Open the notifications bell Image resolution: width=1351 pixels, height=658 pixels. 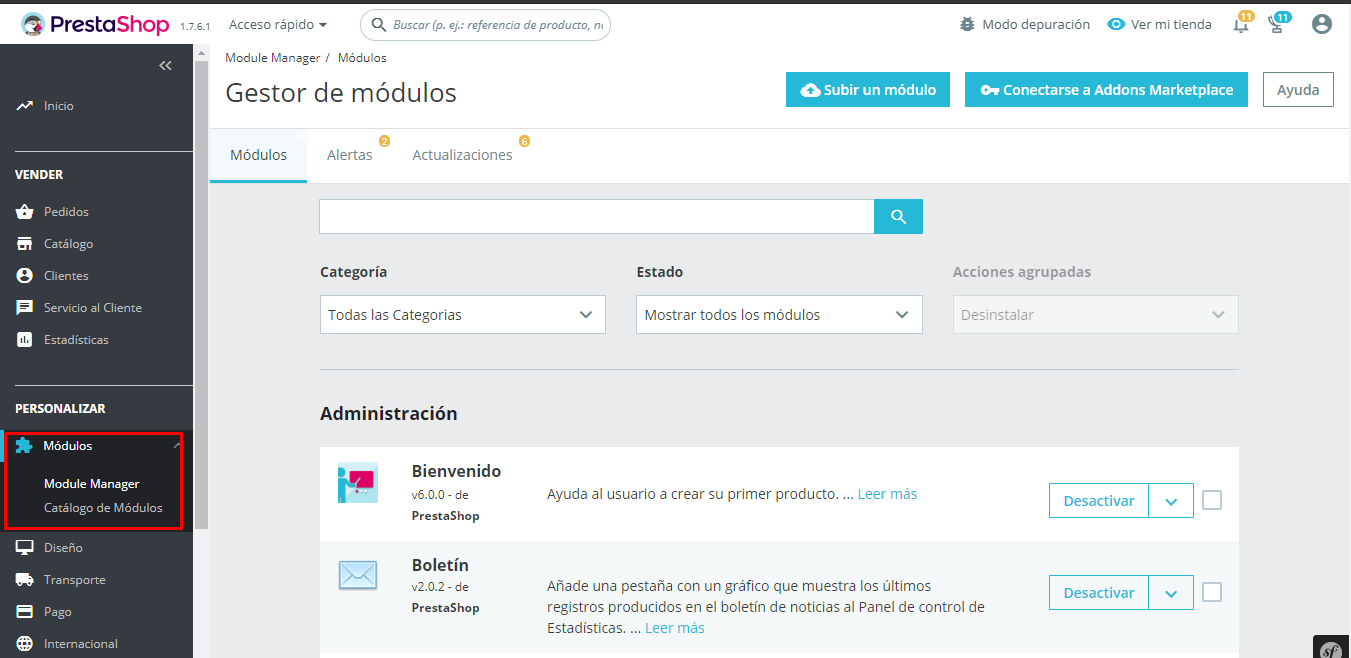tap(1241, 25)
